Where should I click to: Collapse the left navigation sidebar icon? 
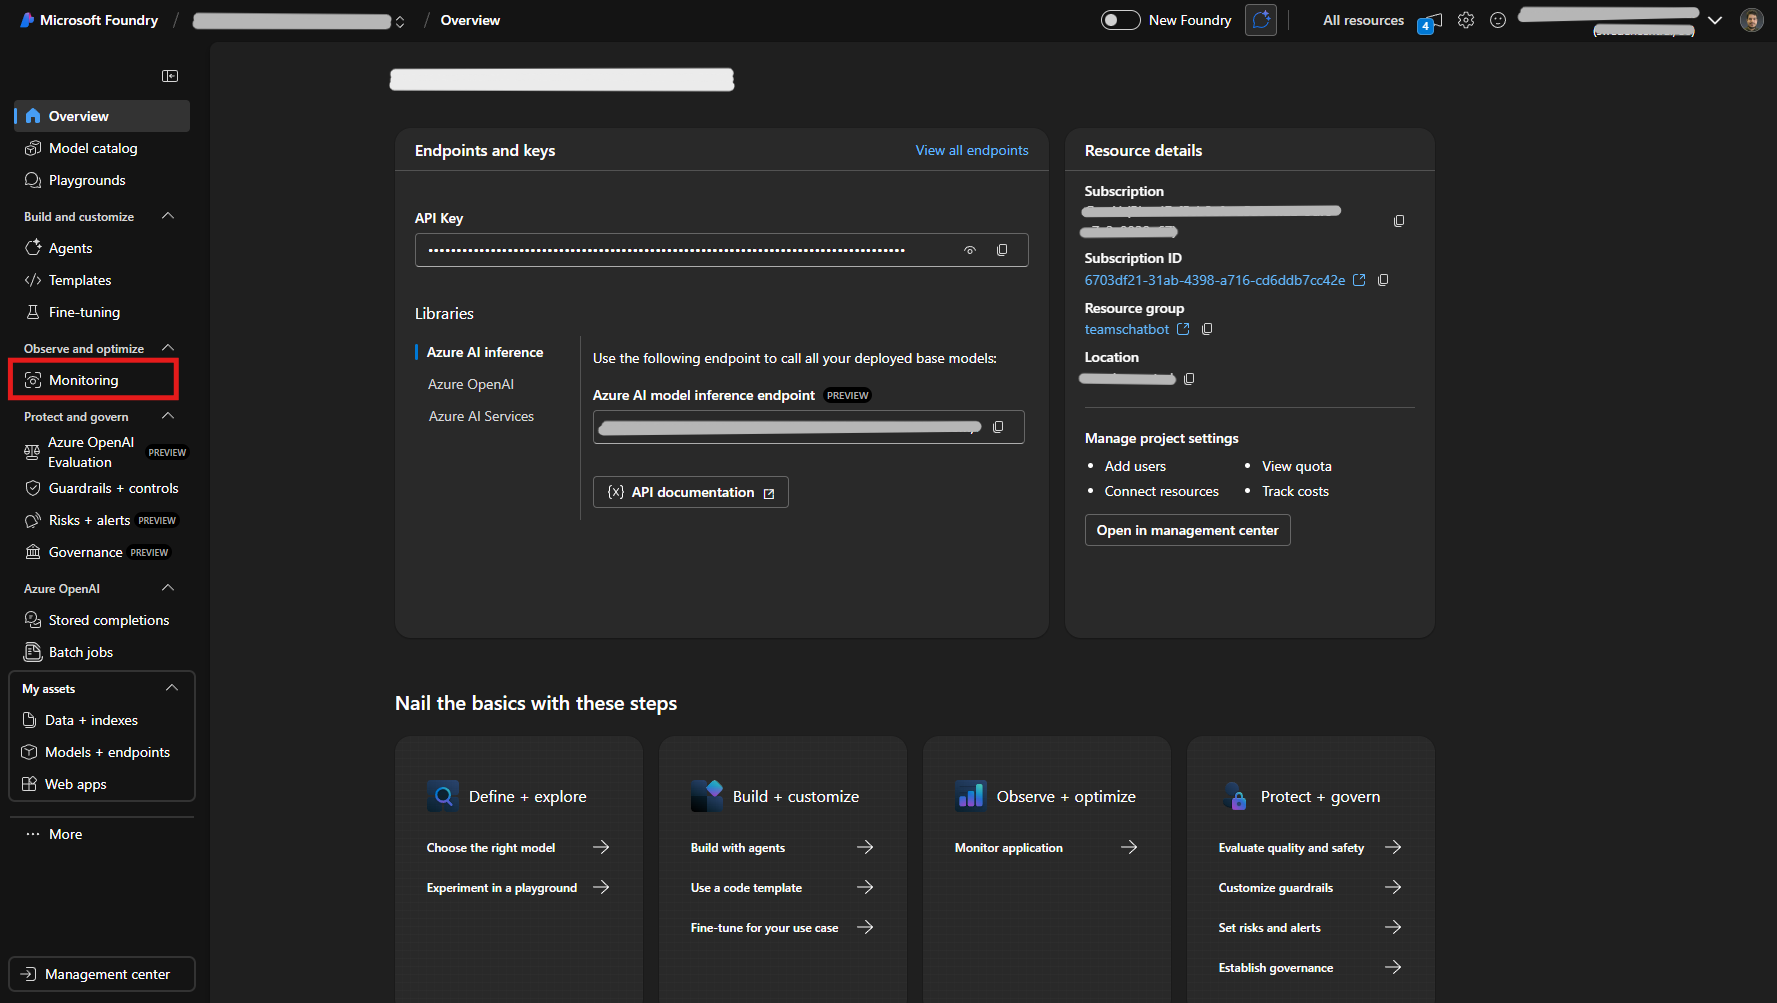pyautogui.click(x=170, y=76)
